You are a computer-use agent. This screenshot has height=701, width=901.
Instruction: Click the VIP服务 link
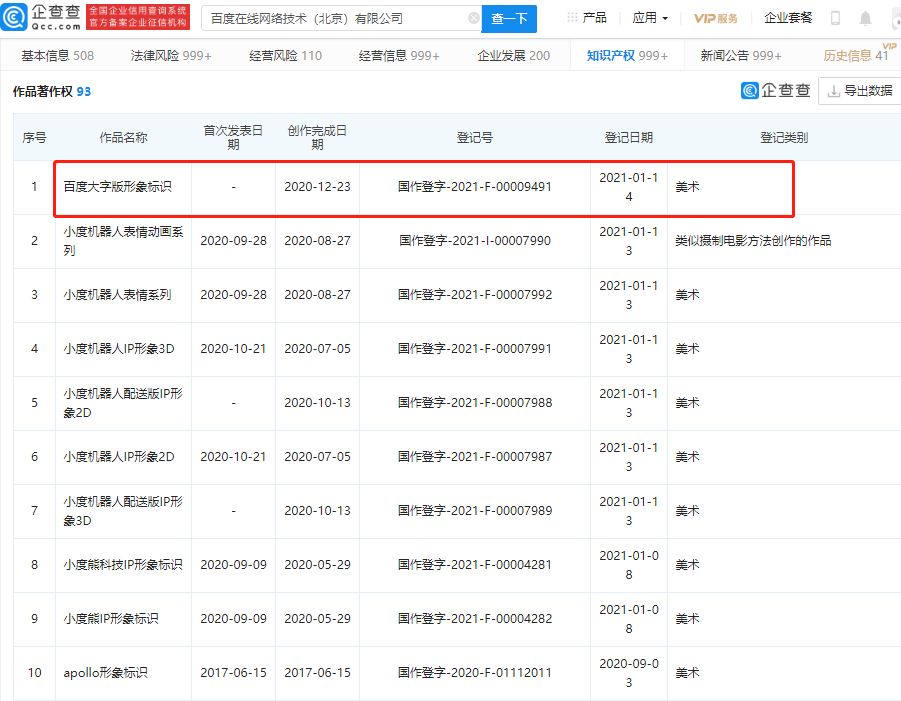click(716, 17)
